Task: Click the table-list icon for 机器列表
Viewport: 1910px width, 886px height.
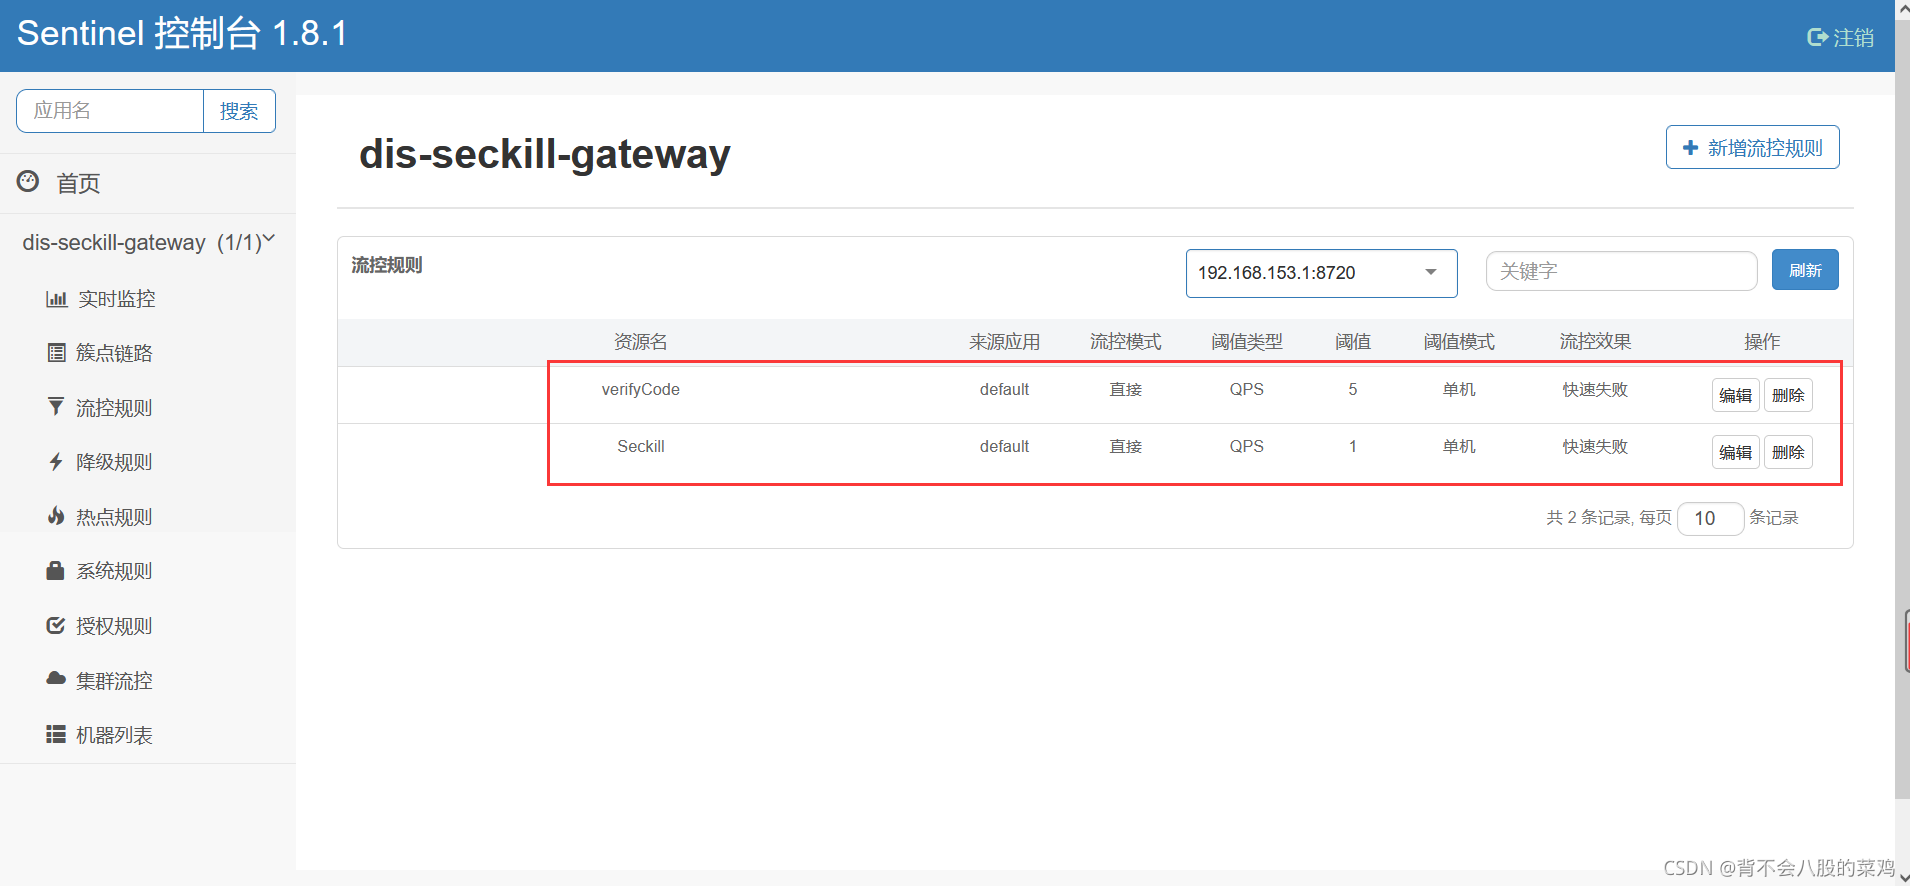Action: (56, 734)
